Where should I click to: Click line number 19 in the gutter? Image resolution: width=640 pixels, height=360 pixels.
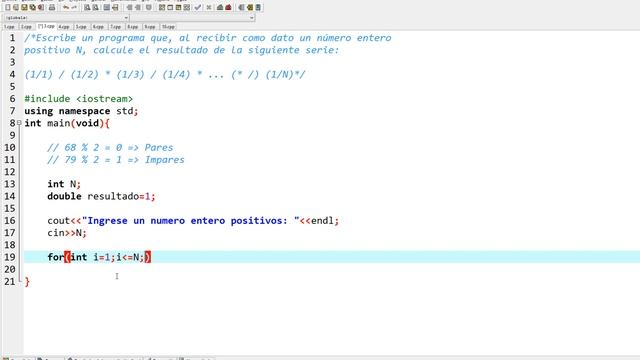[10, 257]
